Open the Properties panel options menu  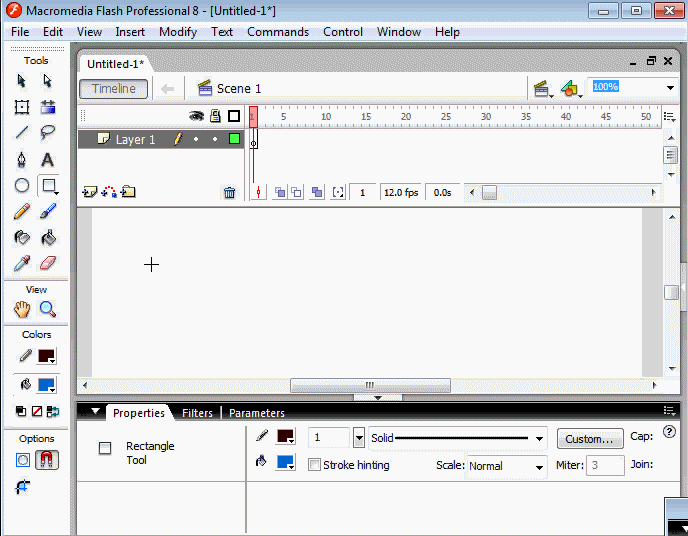tap(669, 411)
